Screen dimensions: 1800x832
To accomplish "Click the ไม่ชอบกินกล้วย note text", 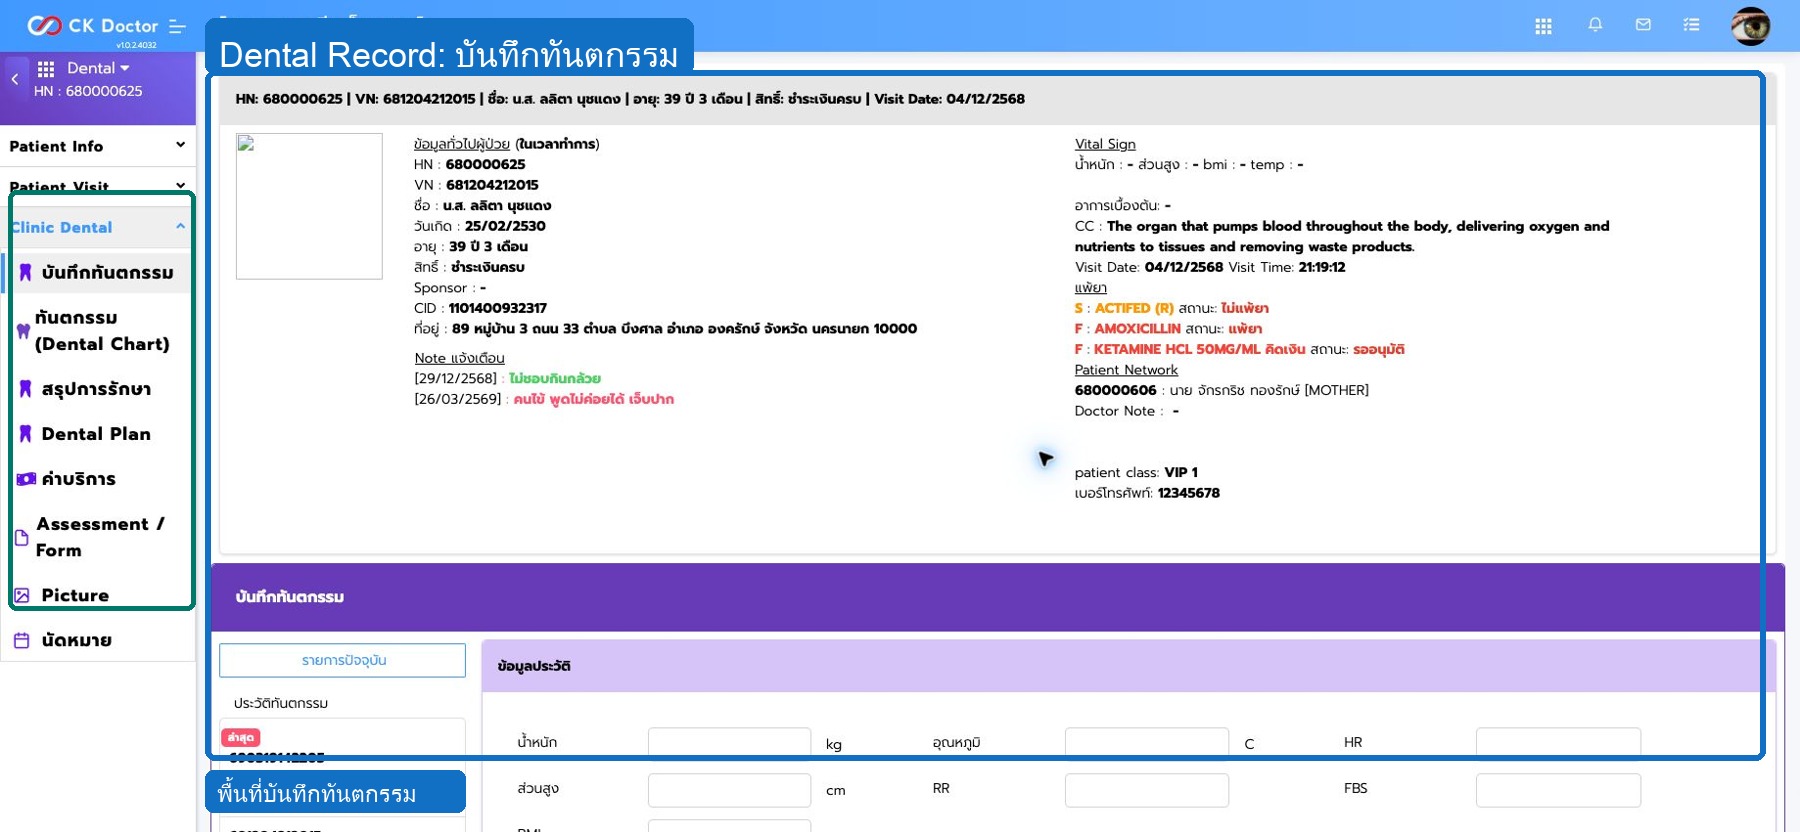I will coord(555,379).
